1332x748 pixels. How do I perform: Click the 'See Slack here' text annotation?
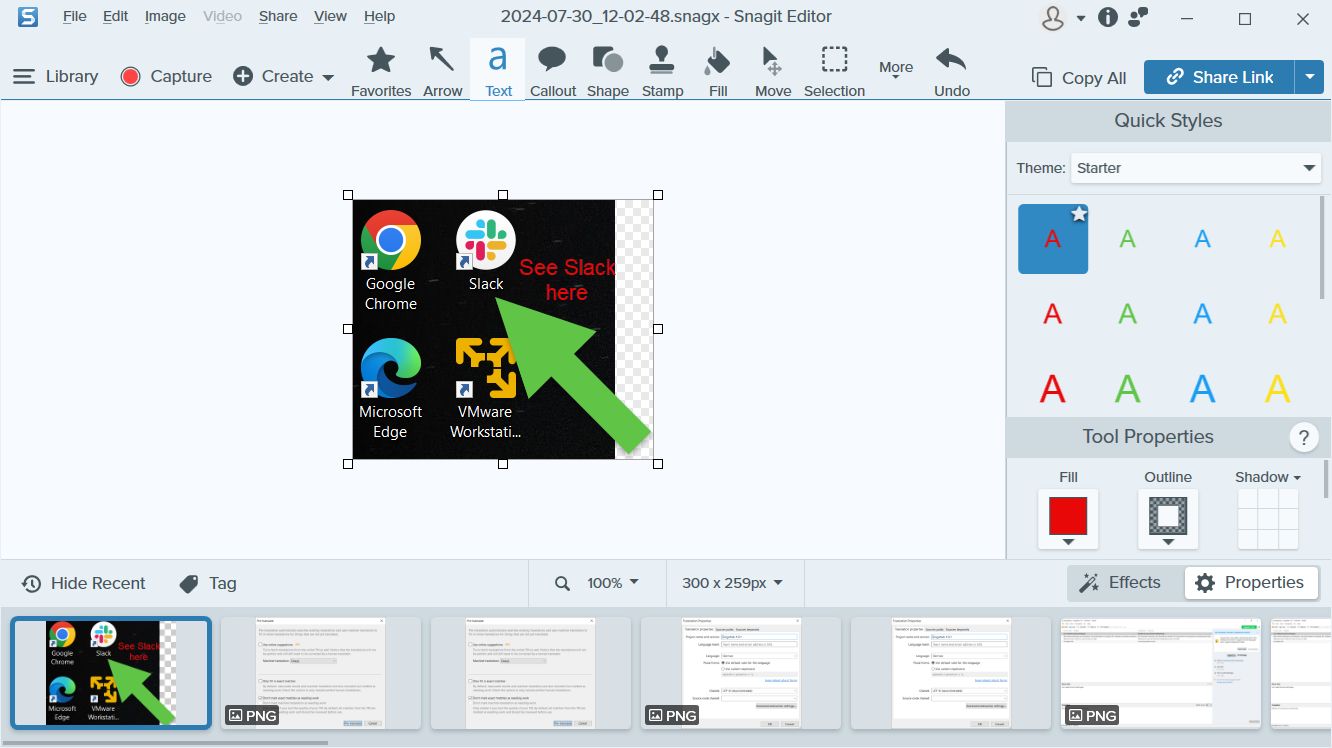(566, 280)
